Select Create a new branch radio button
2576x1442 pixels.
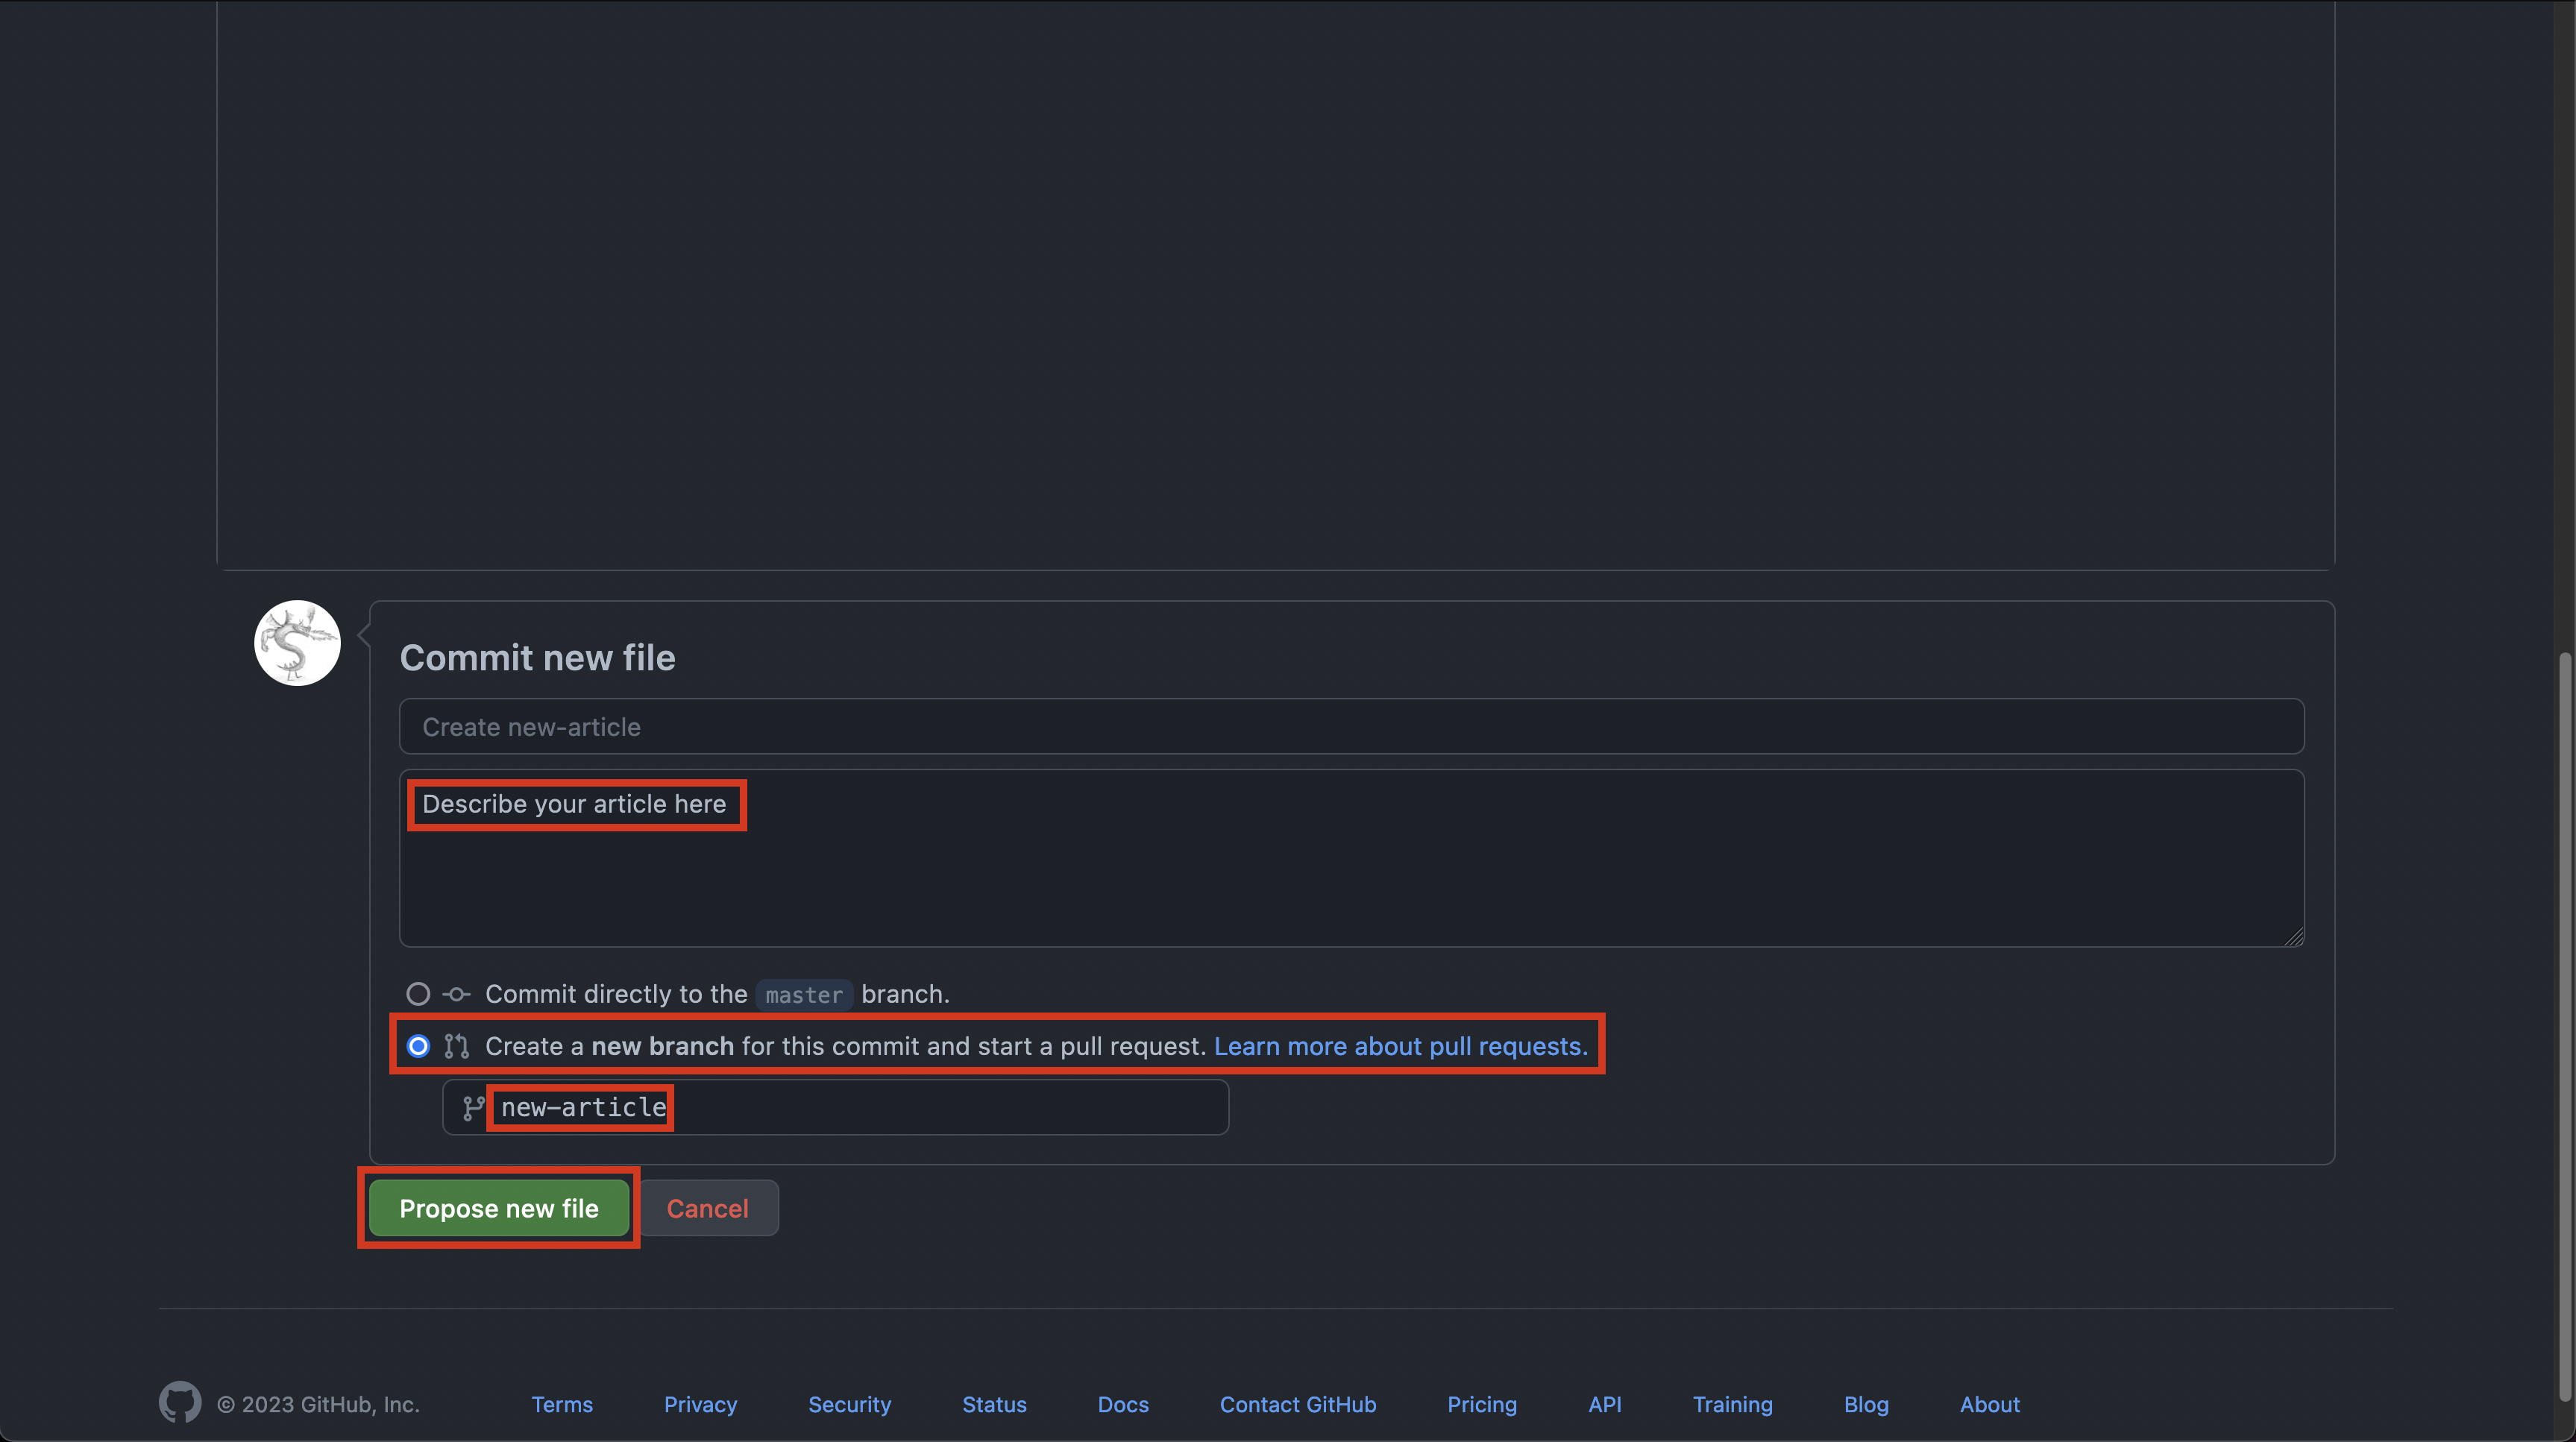tap(418, 1046)
